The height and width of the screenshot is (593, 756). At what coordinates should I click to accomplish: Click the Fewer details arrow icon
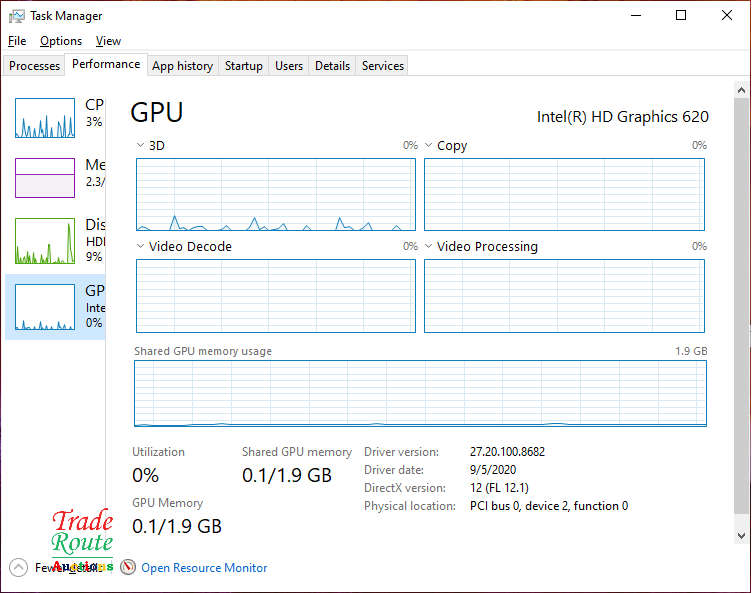18,567
